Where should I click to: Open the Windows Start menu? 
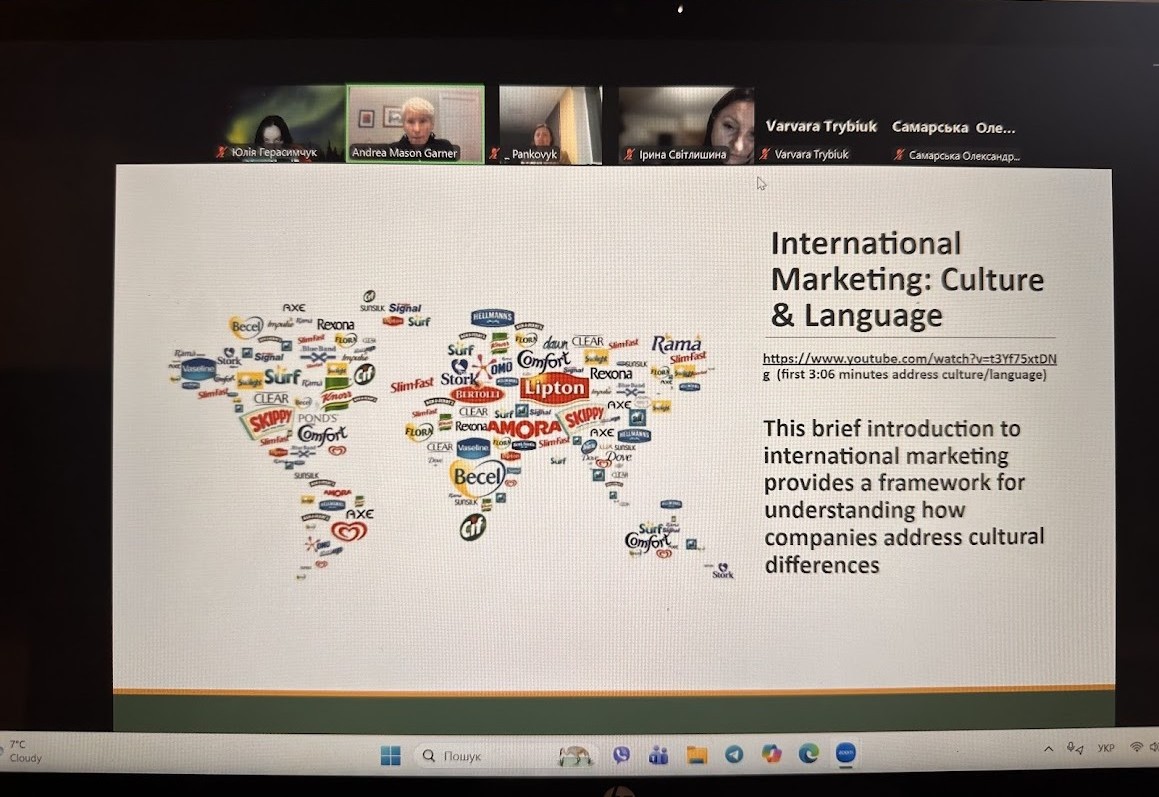[390, 757]
